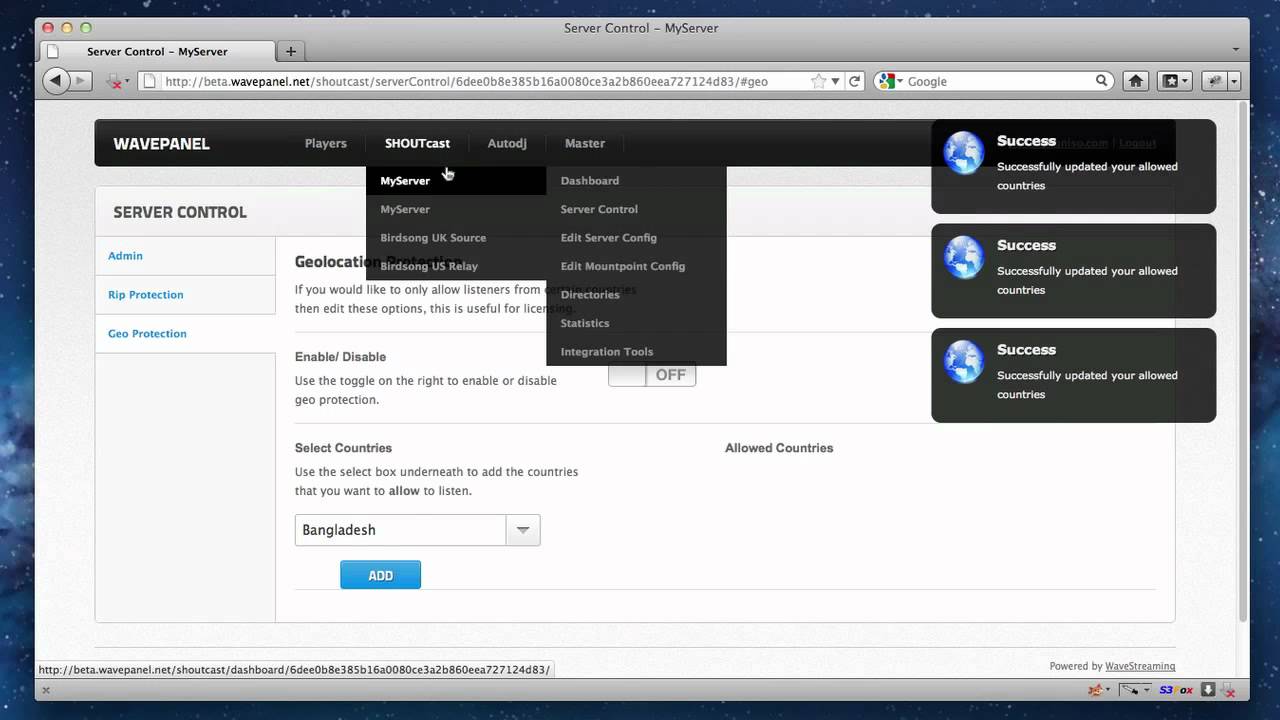Choose Birdsong US Relay server
The width and height of the screenshot is (1280, 720).
coord(456,266)
